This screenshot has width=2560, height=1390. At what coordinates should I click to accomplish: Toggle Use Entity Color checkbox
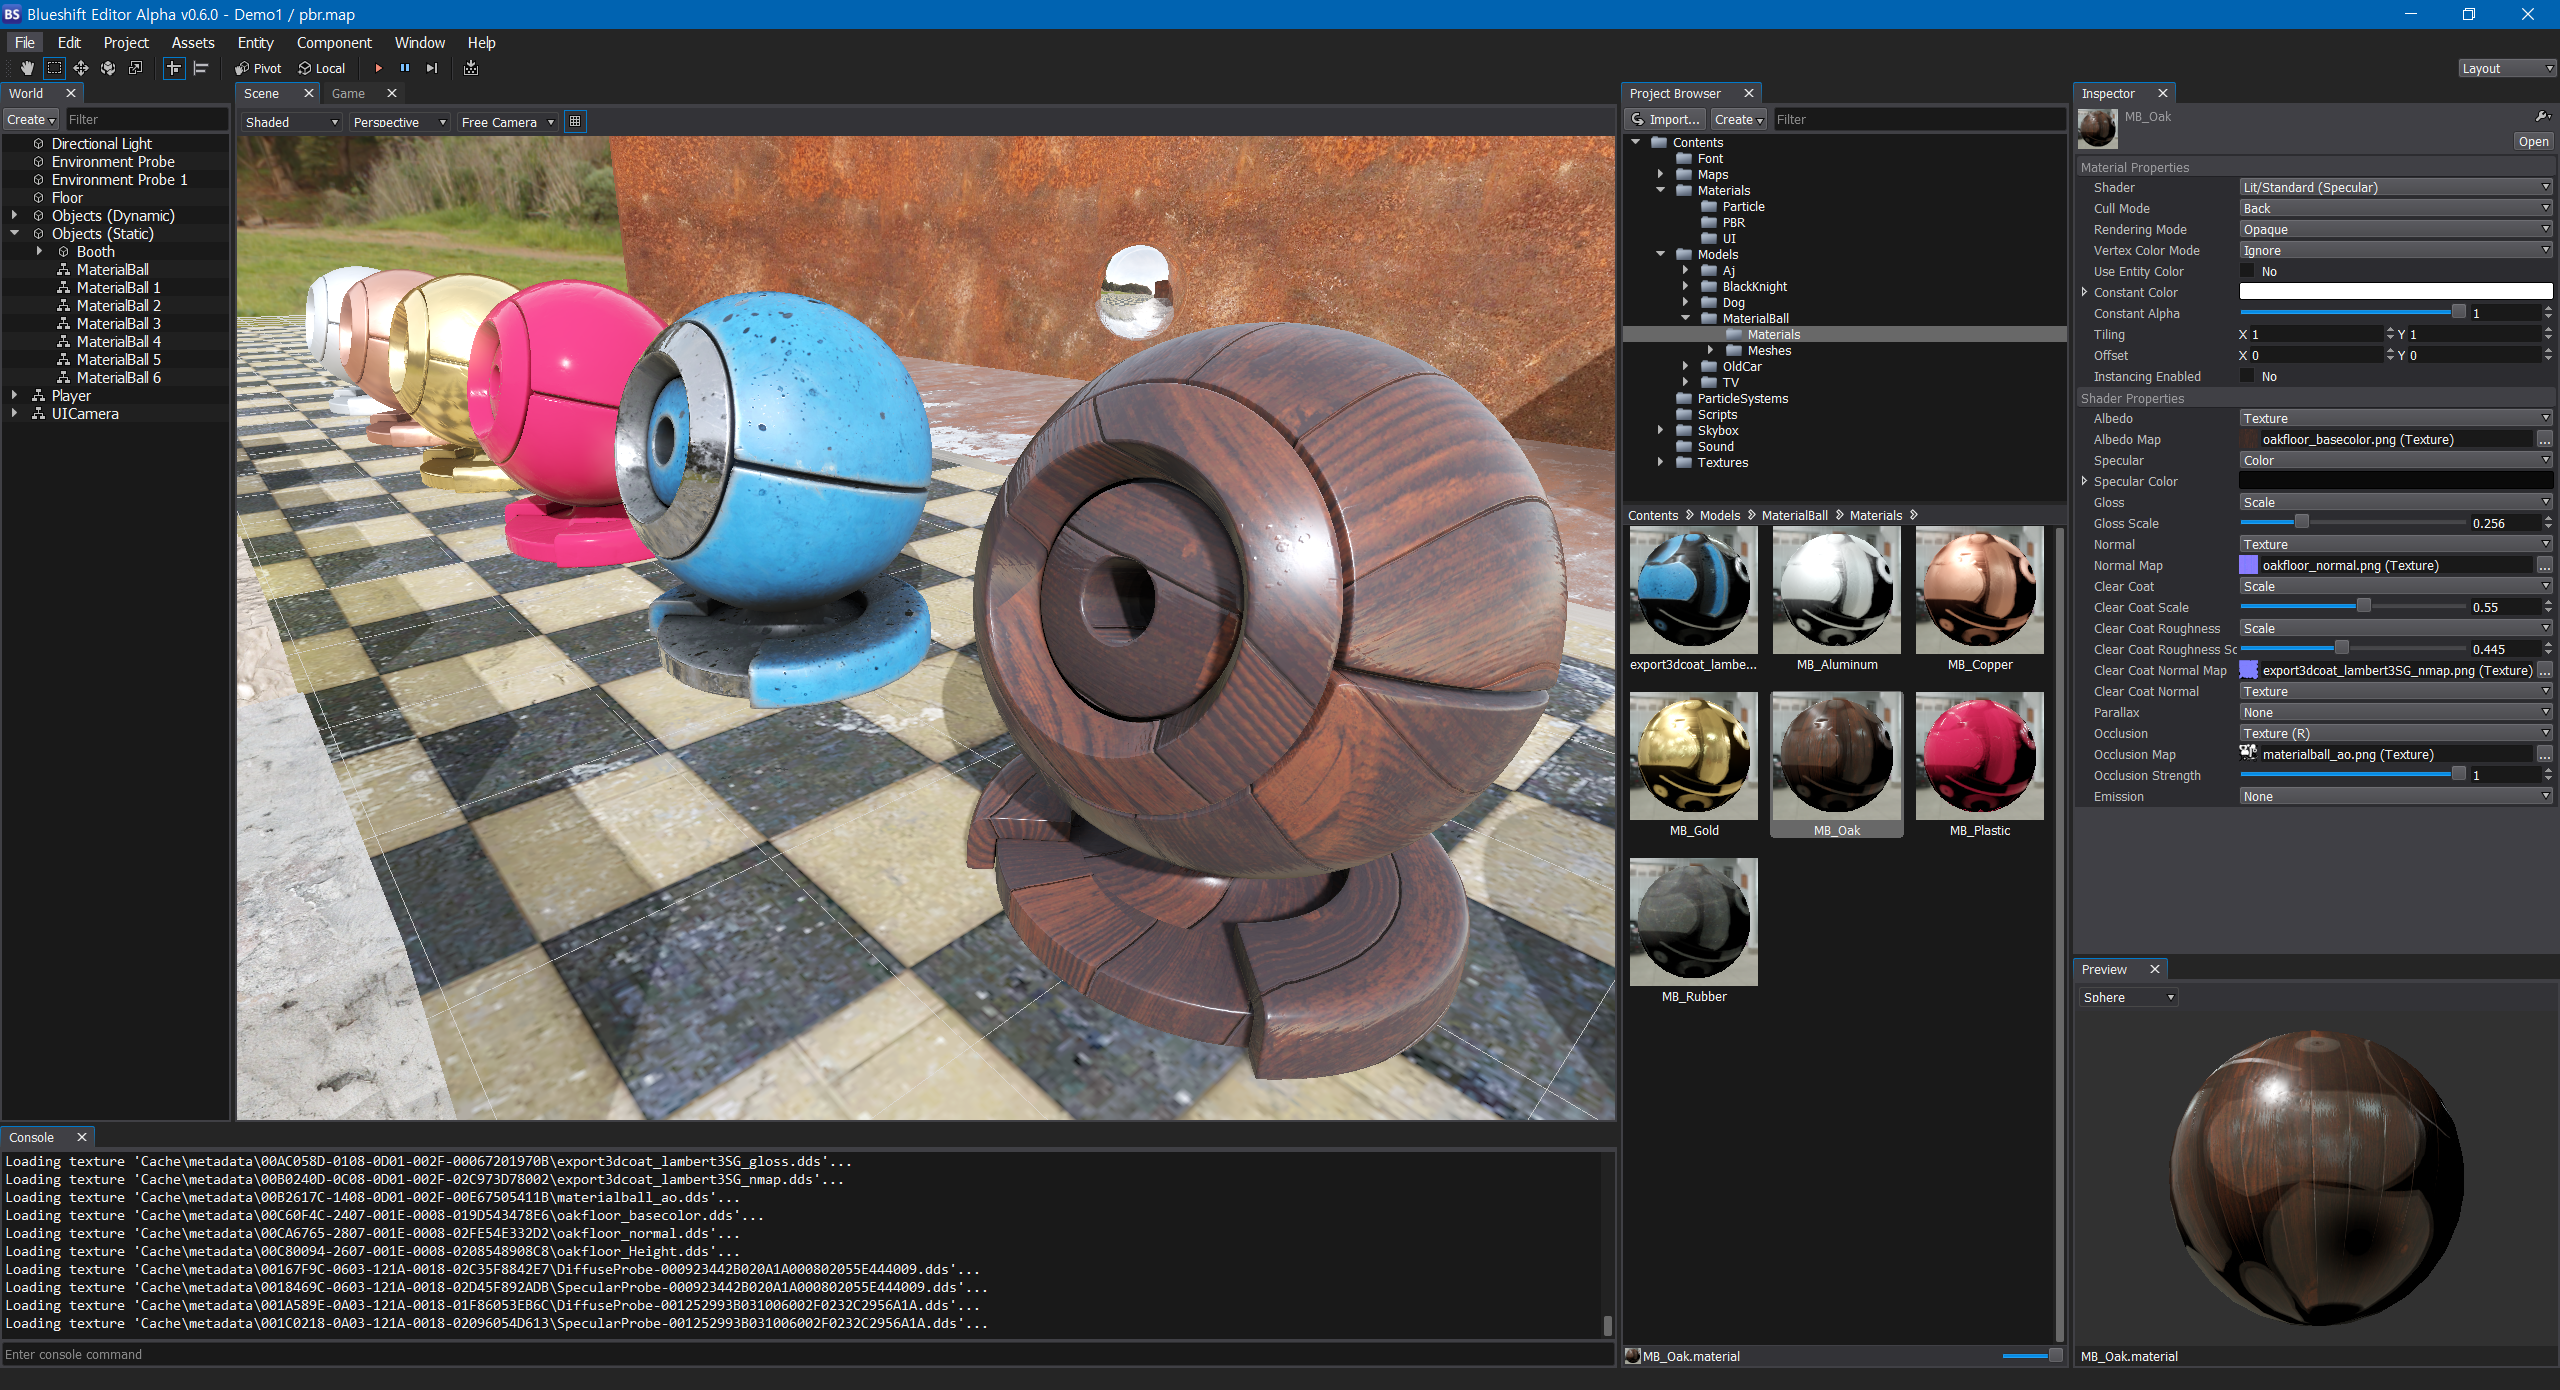click(x=2248, y=272)
